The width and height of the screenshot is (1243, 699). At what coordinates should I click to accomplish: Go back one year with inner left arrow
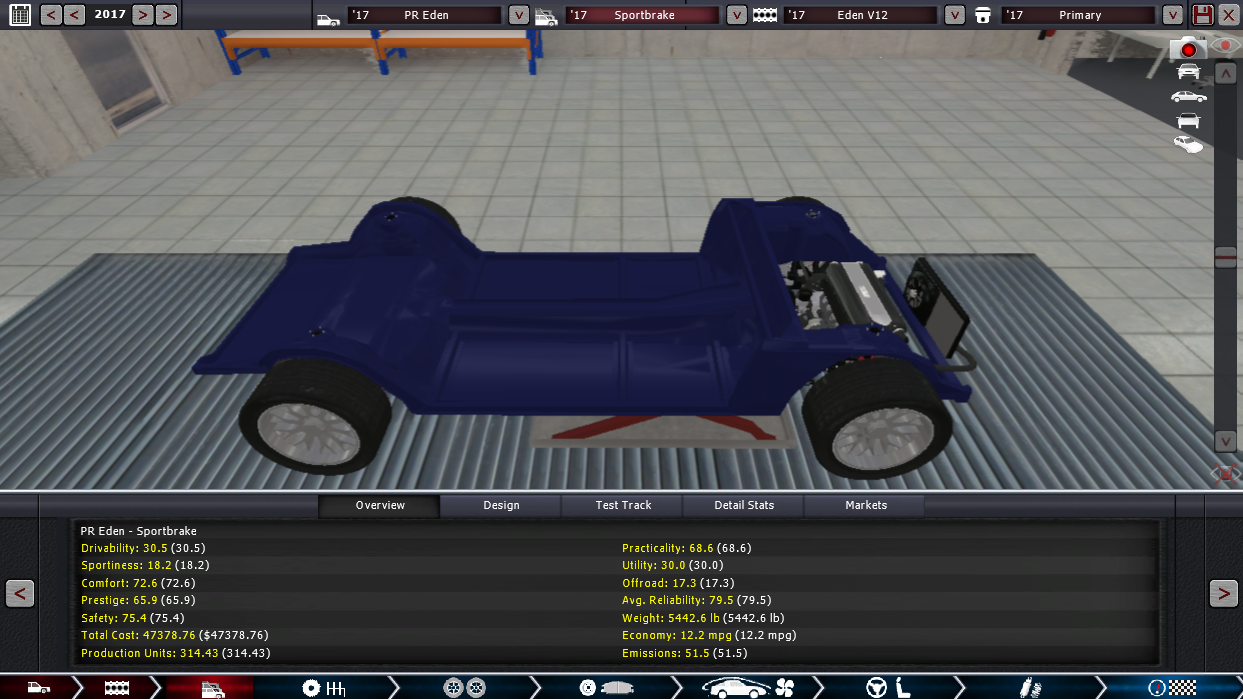[x=74, y=15]
